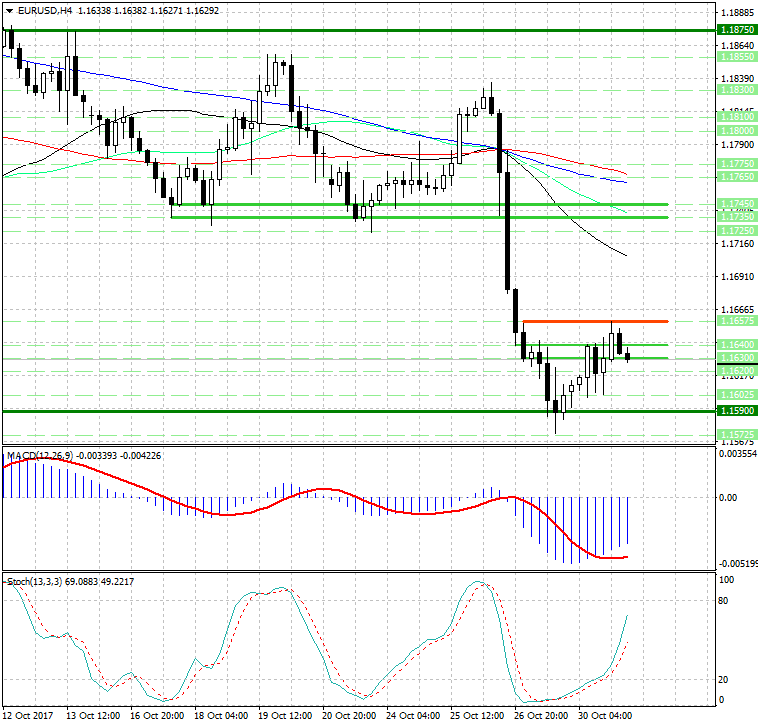Click the 1.16400 price label on axis
Image resolution: width=758 pixels, height=727 pixels.
[x=736, y=344]
